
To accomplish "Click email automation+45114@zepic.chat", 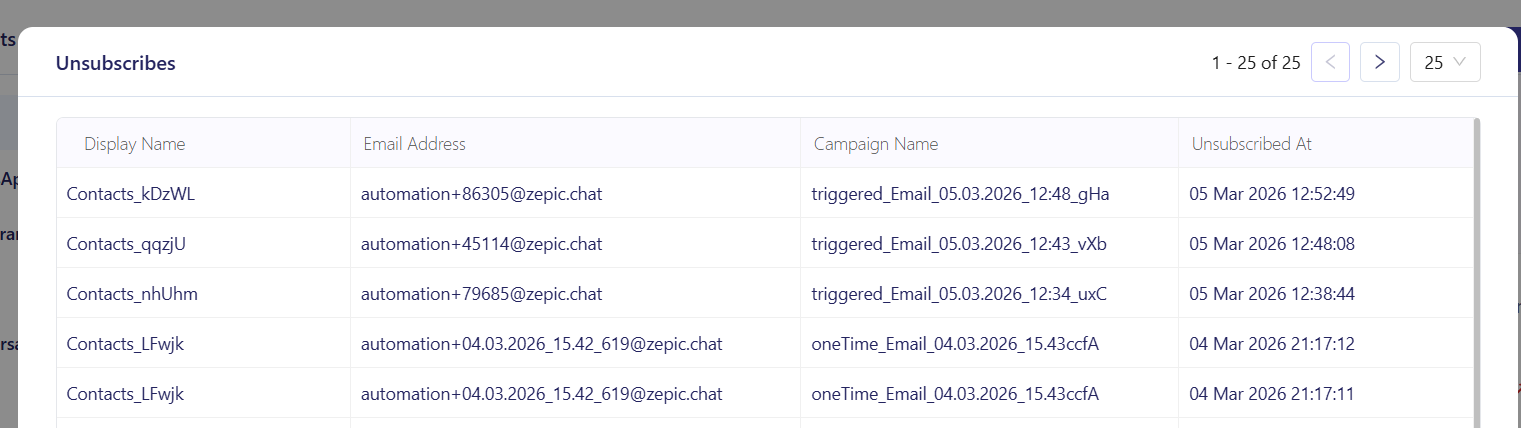I will pyautogui.click(x=481, y=244).
